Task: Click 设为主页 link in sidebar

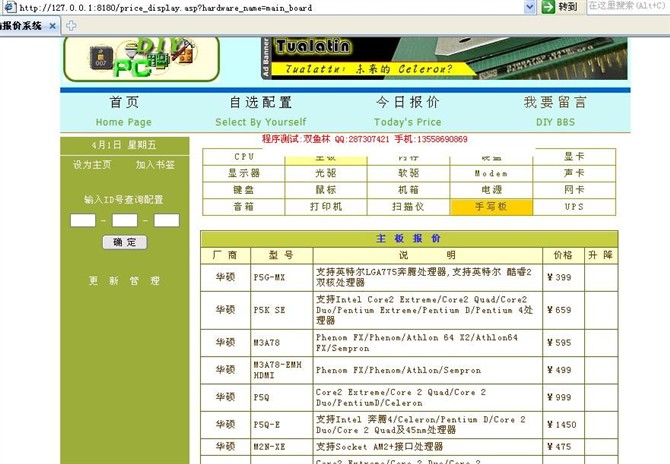Action: pos(92,165)
